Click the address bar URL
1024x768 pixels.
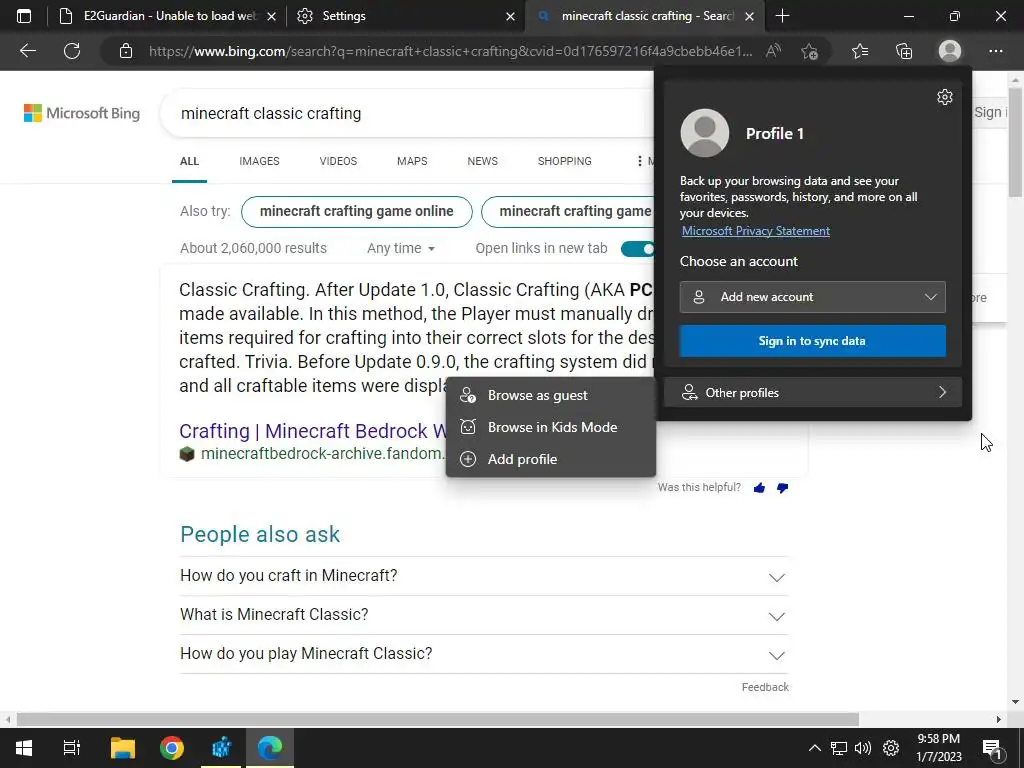click(x=451, y=51)
